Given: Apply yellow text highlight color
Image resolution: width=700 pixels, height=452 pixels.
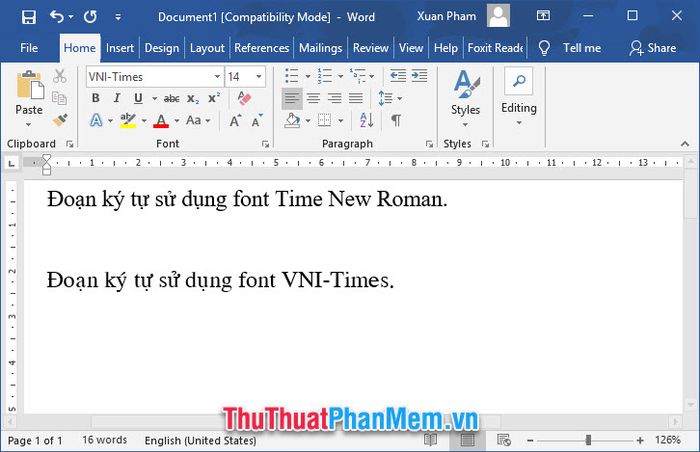Looking at the screenshot, I should coord(128,121).
